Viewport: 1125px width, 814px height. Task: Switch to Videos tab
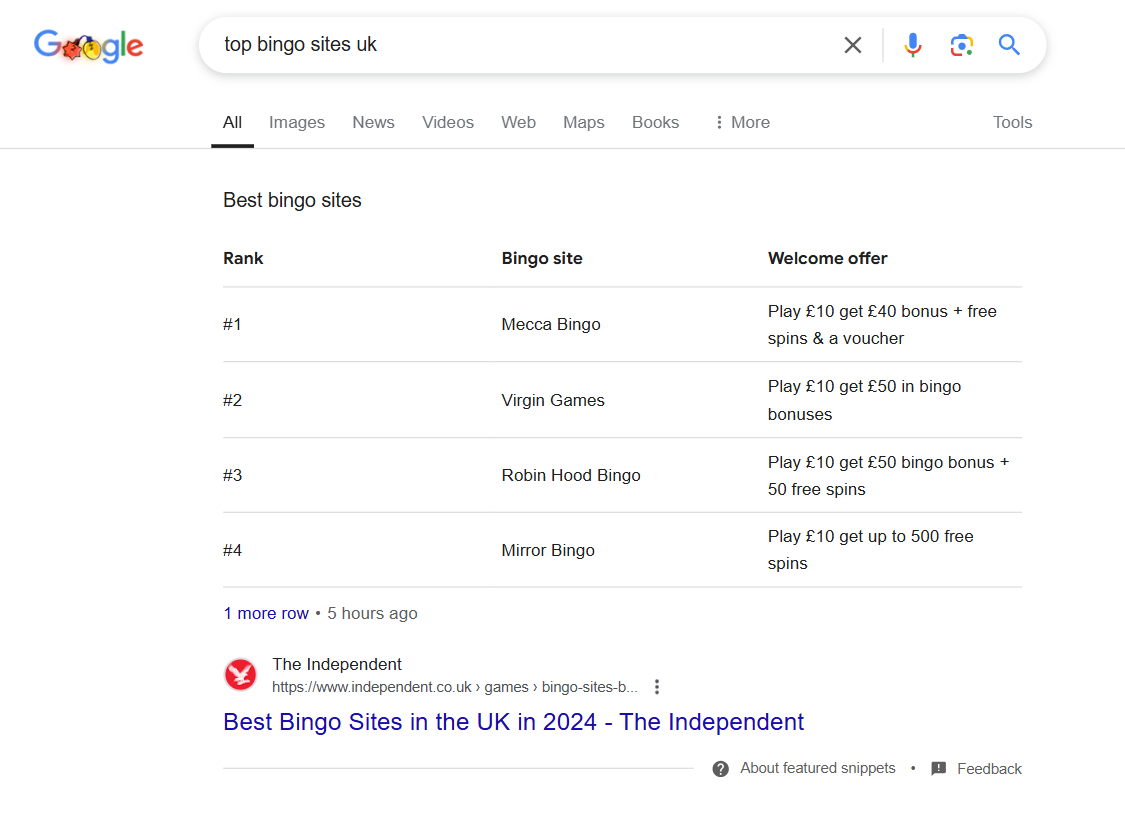pos(448,123)
